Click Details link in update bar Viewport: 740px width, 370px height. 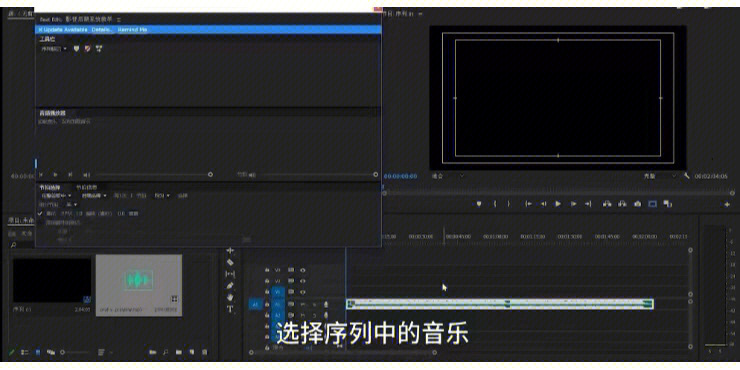pos(102,29)
